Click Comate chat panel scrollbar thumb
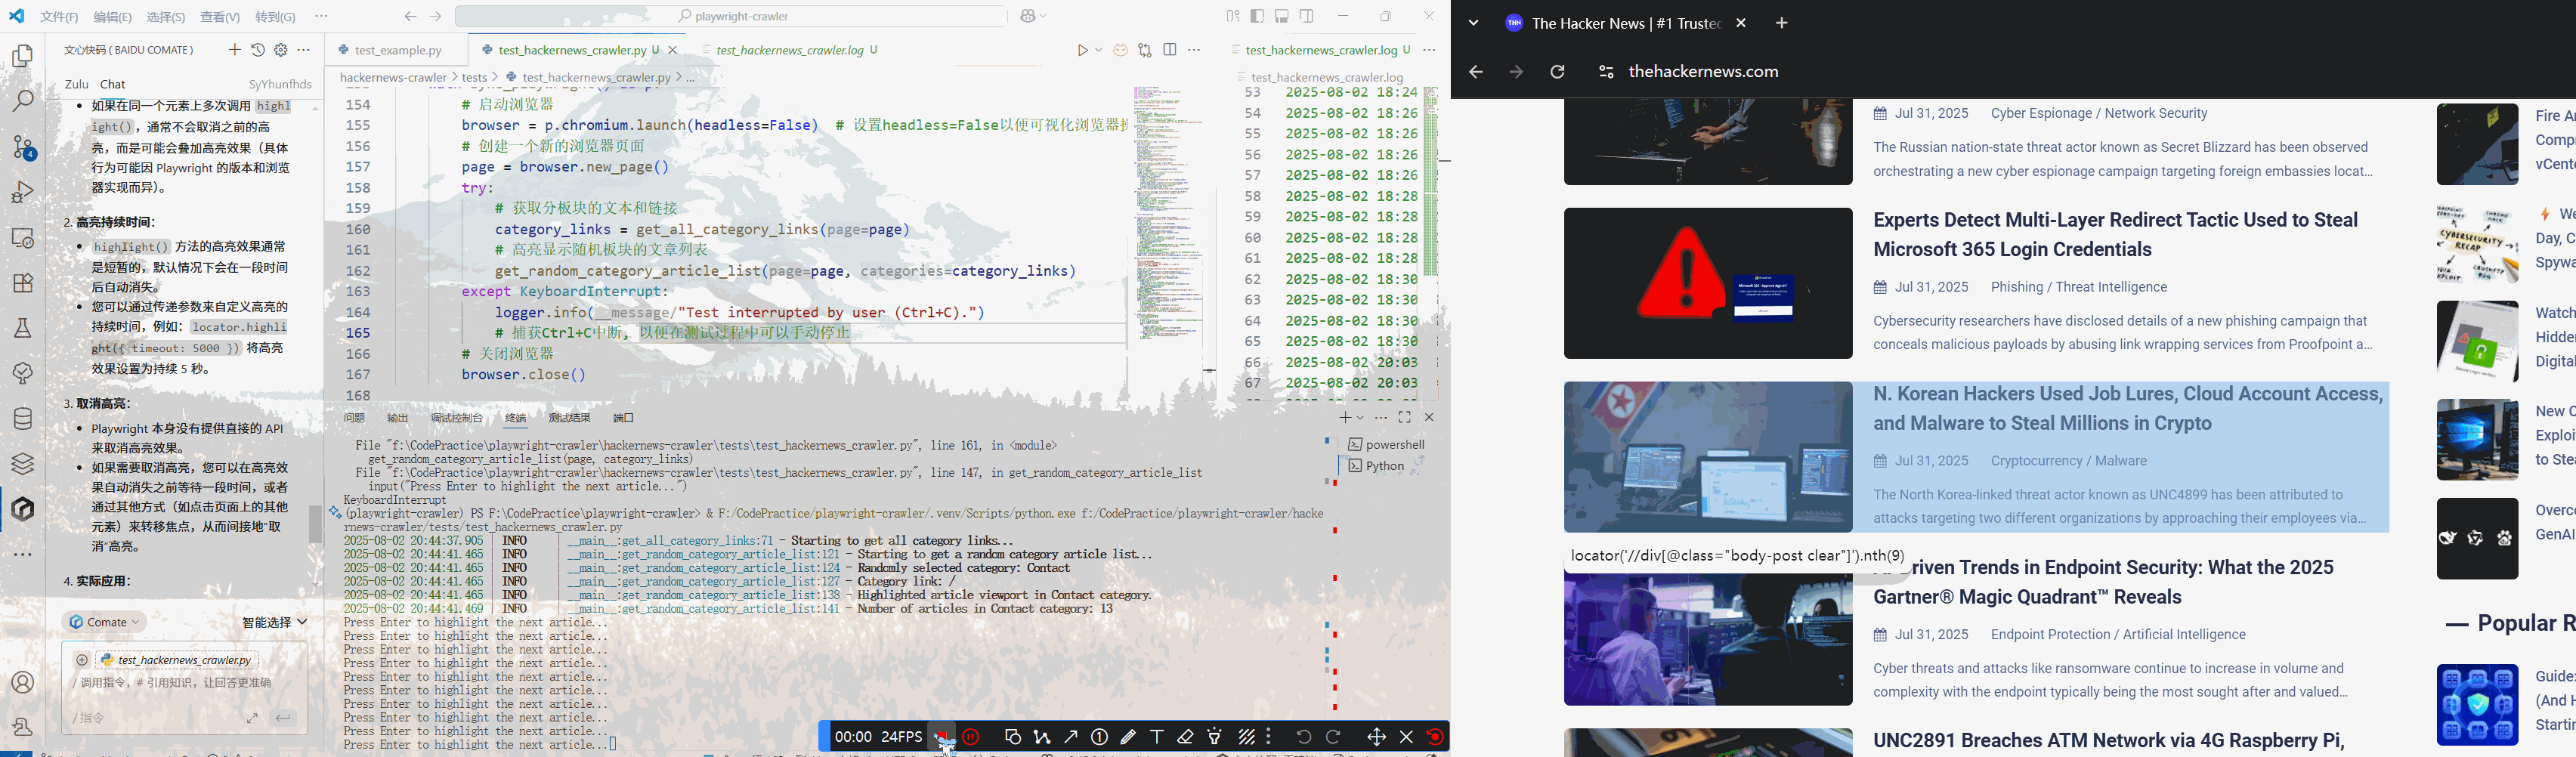2576x757 pixels. 315,524
